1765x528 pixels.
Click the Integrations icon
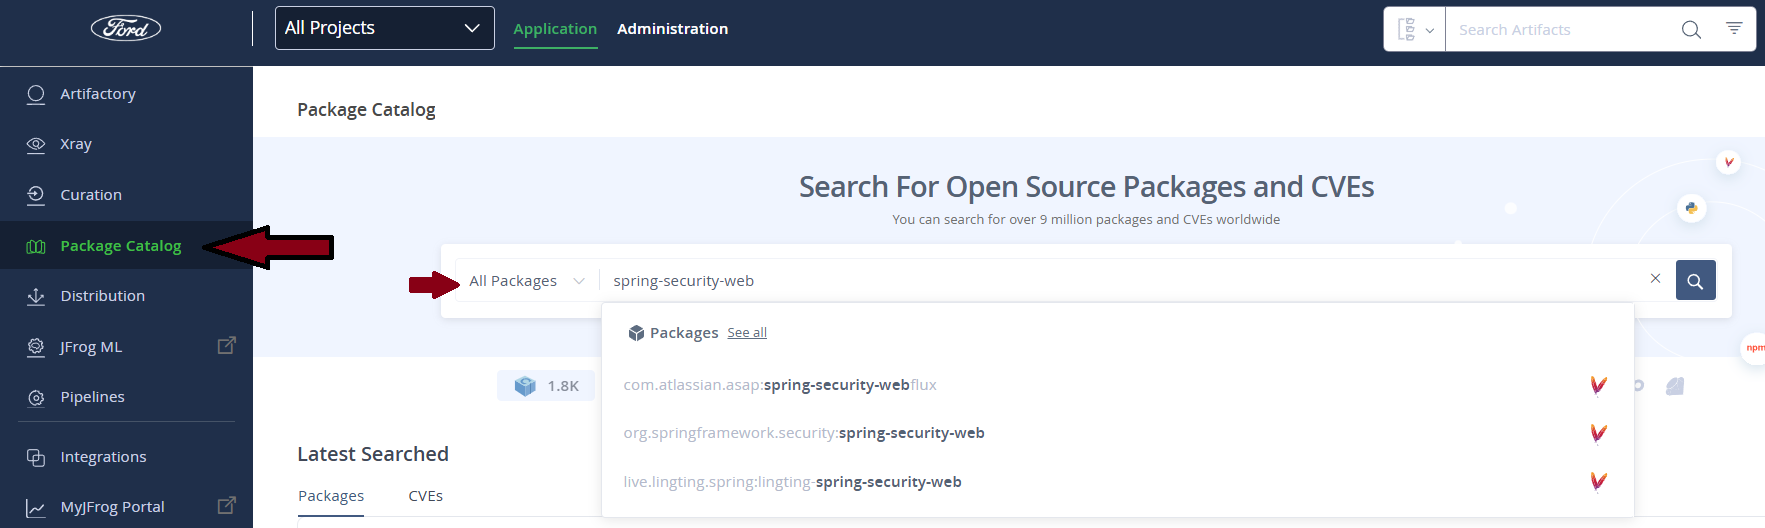[x=36, y=457]
